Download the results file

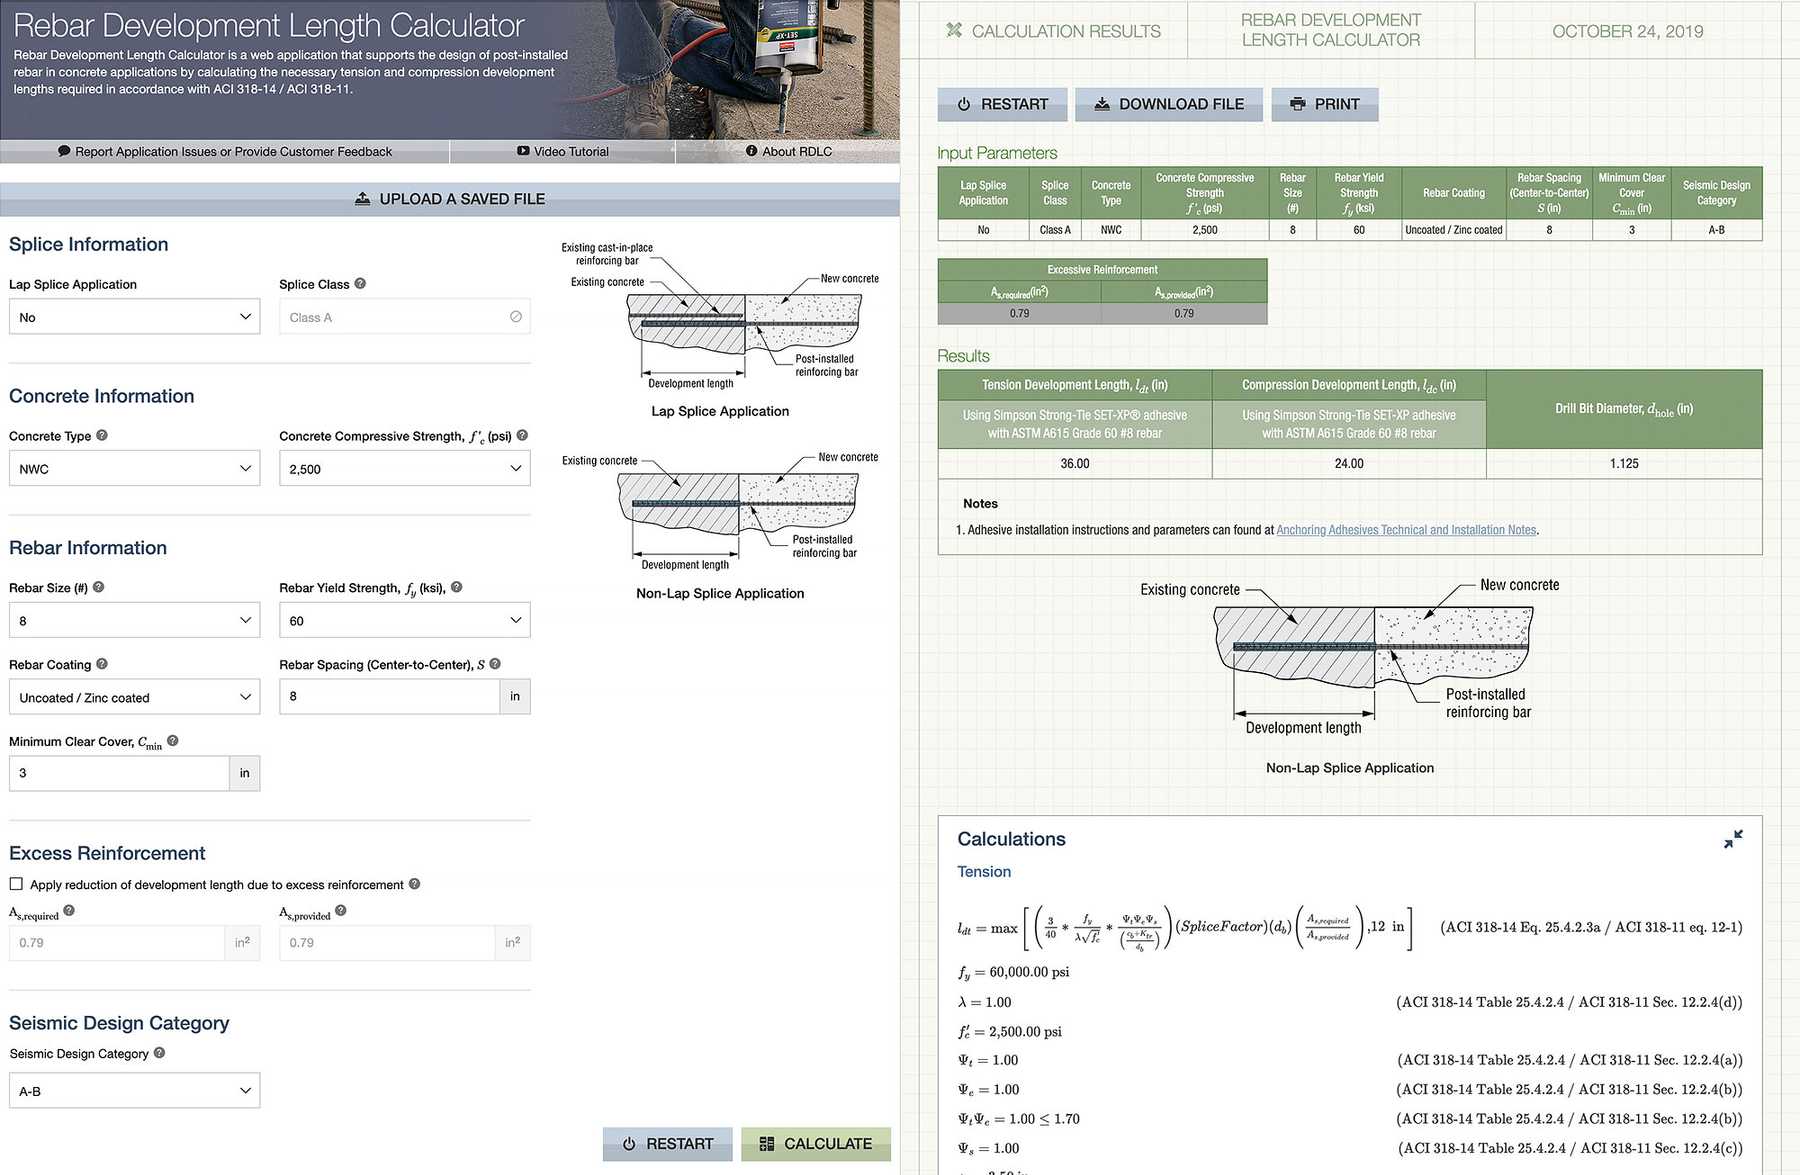[1168, 105]
